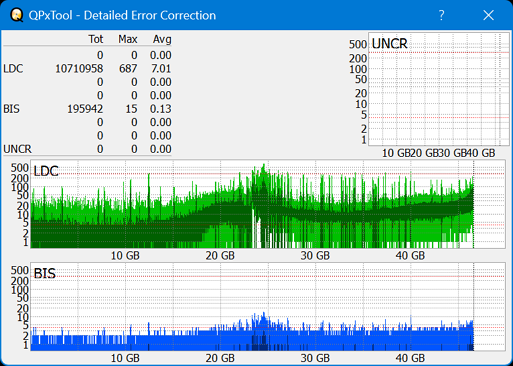
Task: Click the BIS row label in table
Action: (x=11, y=109)
